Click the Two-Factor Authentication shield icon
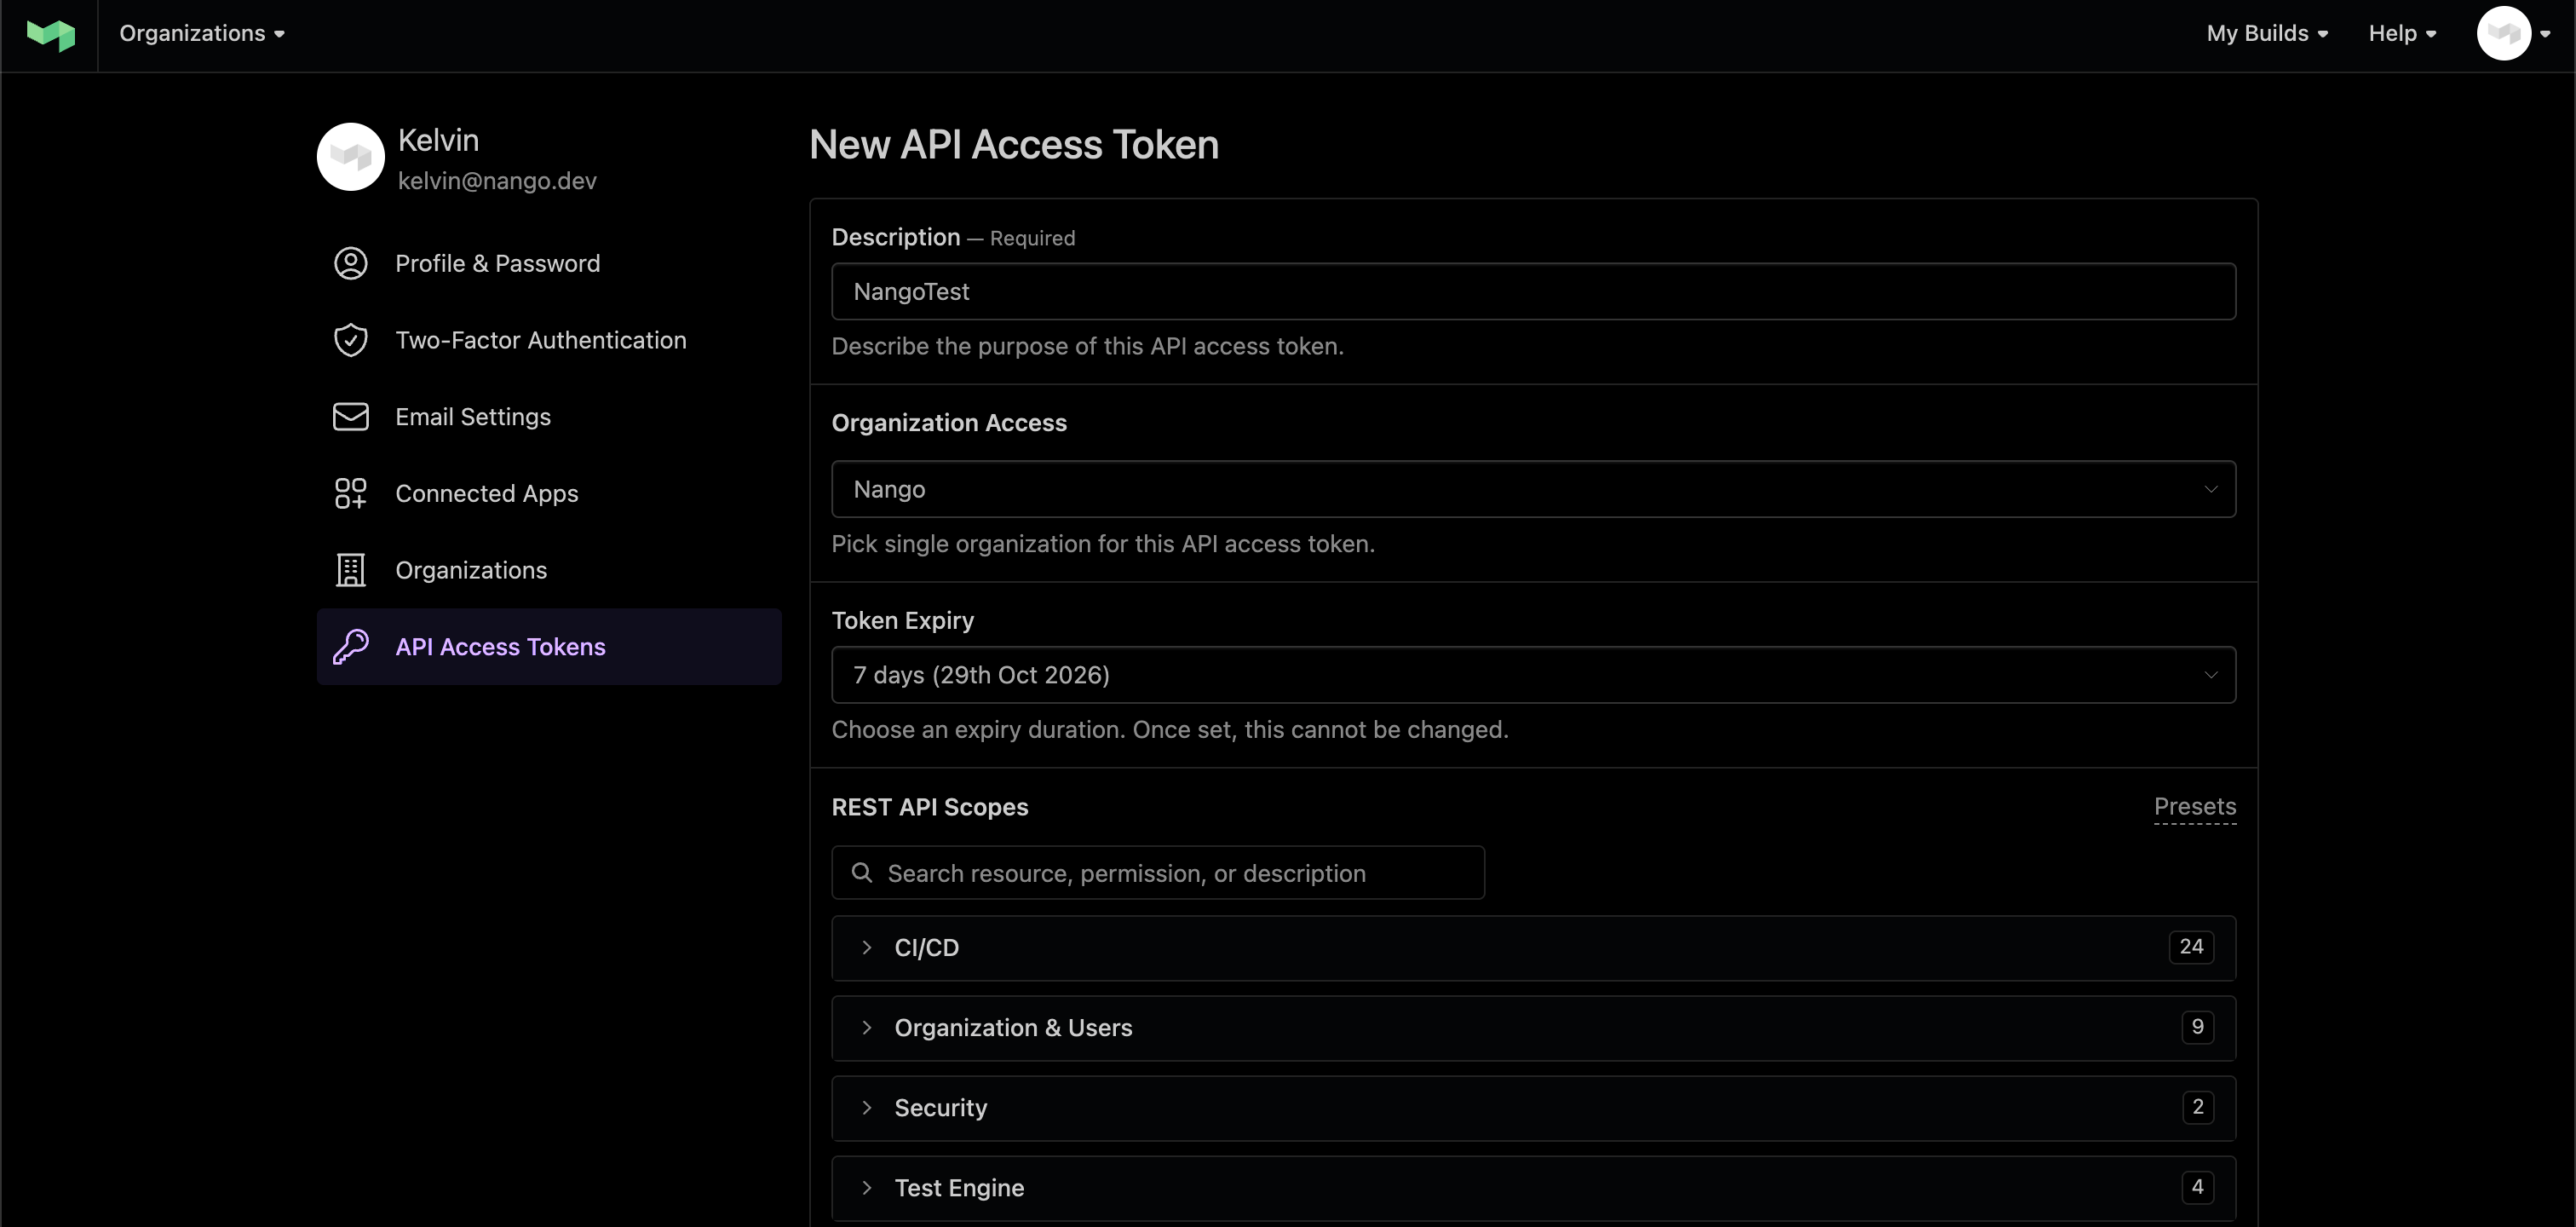The width and height of the screenshot is (2576, 1227). (x=350, y=340)
